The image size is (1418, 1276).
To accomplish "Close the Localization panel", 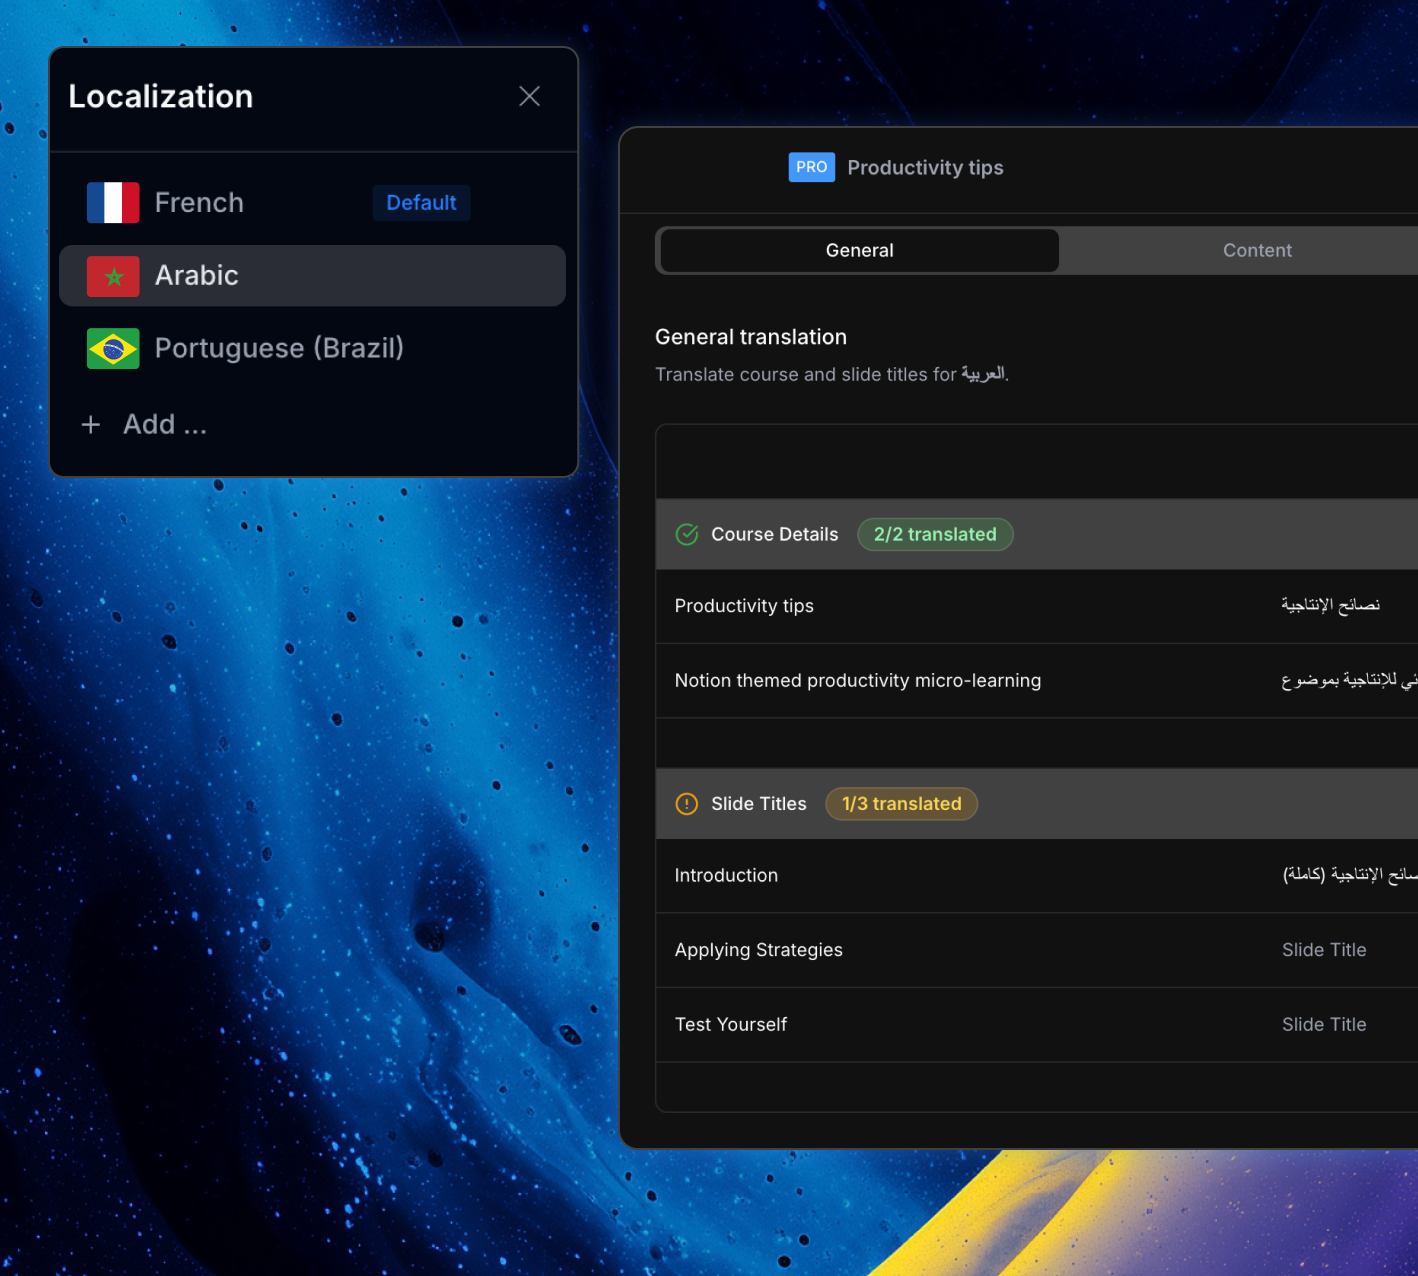I will [x=529, y=96].
